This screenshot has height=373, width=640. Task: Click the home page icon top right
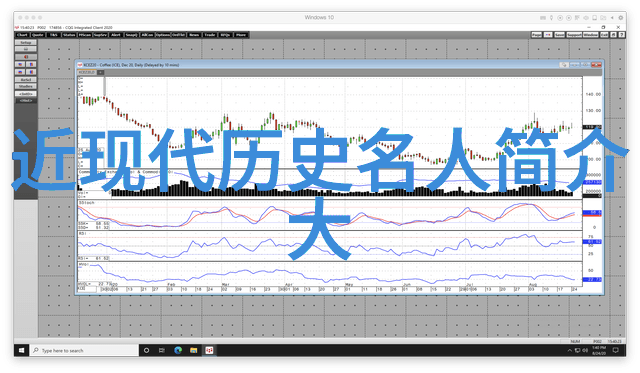pyautogui.click(x=613, y=35)
